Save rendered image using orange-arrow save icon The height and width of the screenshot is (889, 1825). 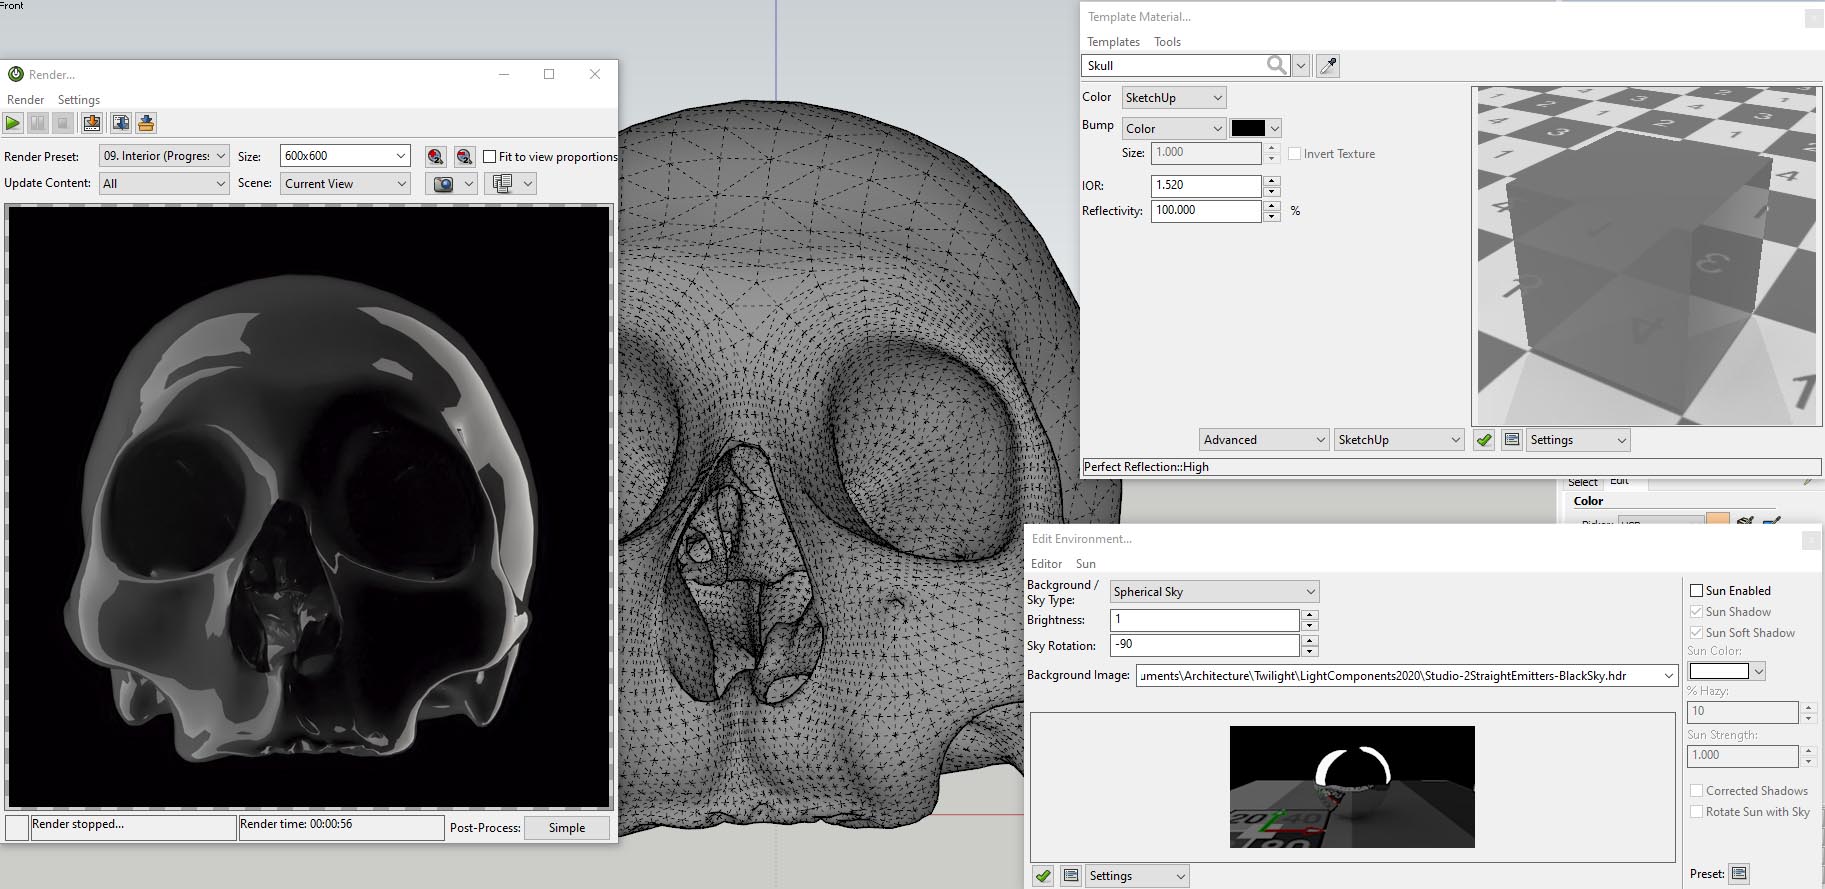coord(92,123)
